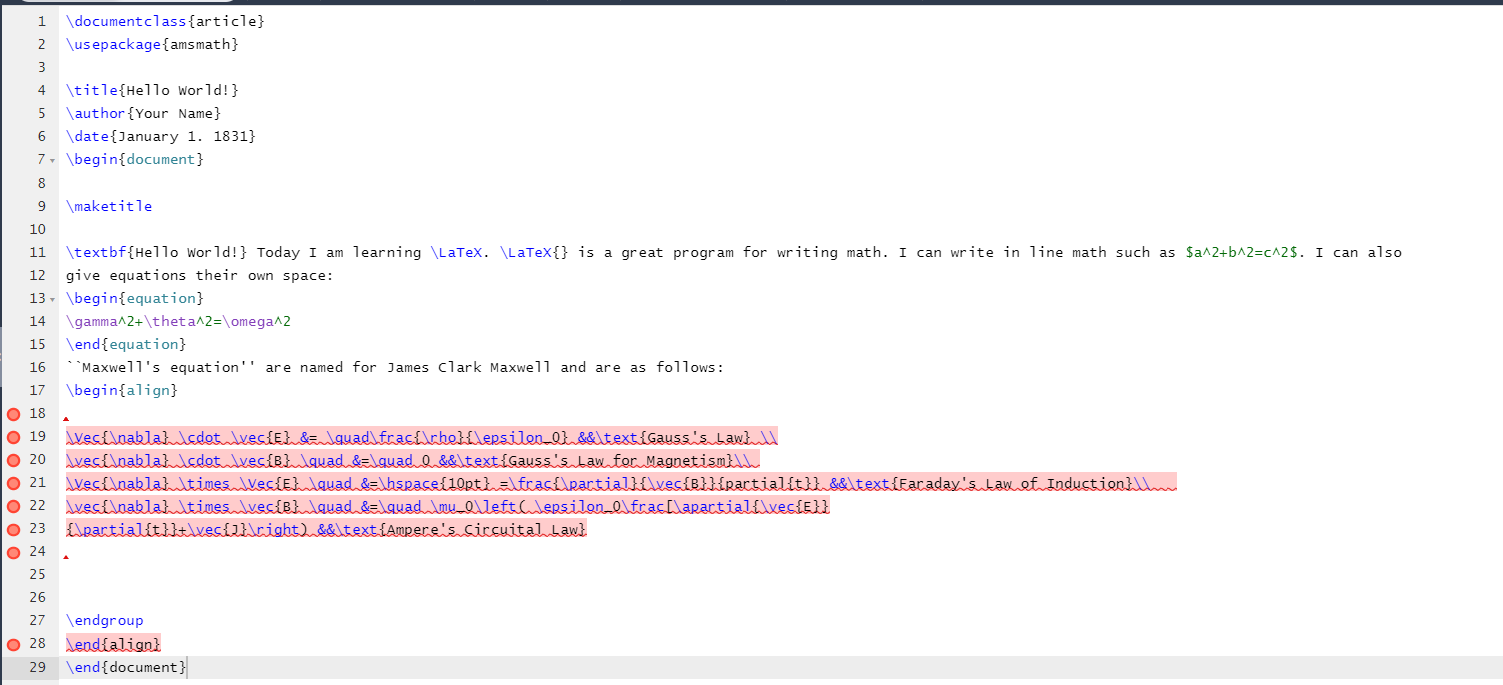Click the end{document} command on line 29
Screen dimensions: 1503x685
[125, 667]
